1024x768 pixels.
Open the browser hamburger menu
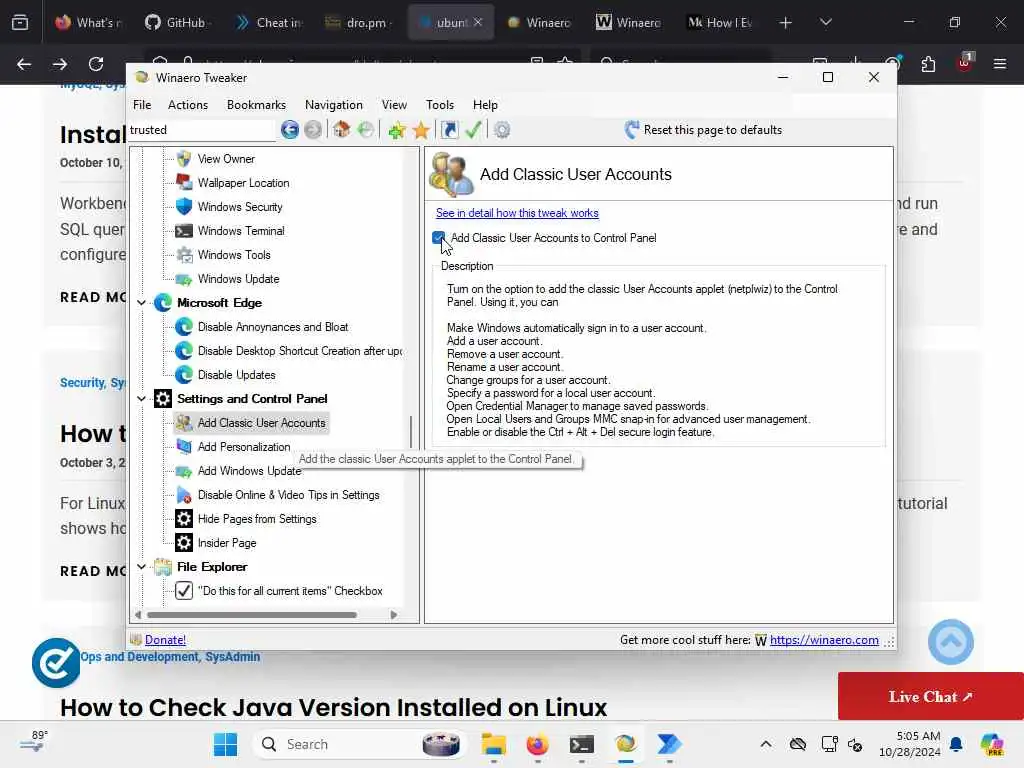click(1000, 64)
